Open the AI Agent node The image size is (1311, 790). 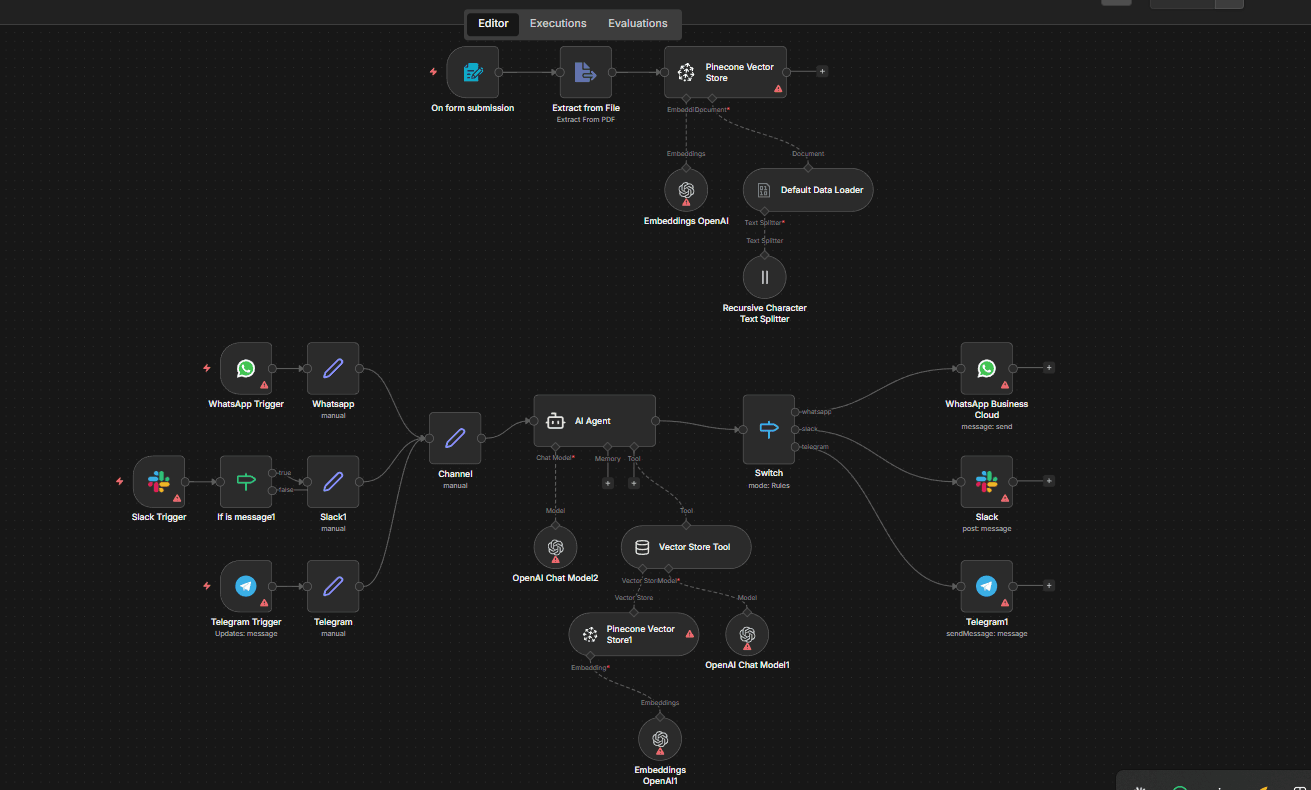595,421
